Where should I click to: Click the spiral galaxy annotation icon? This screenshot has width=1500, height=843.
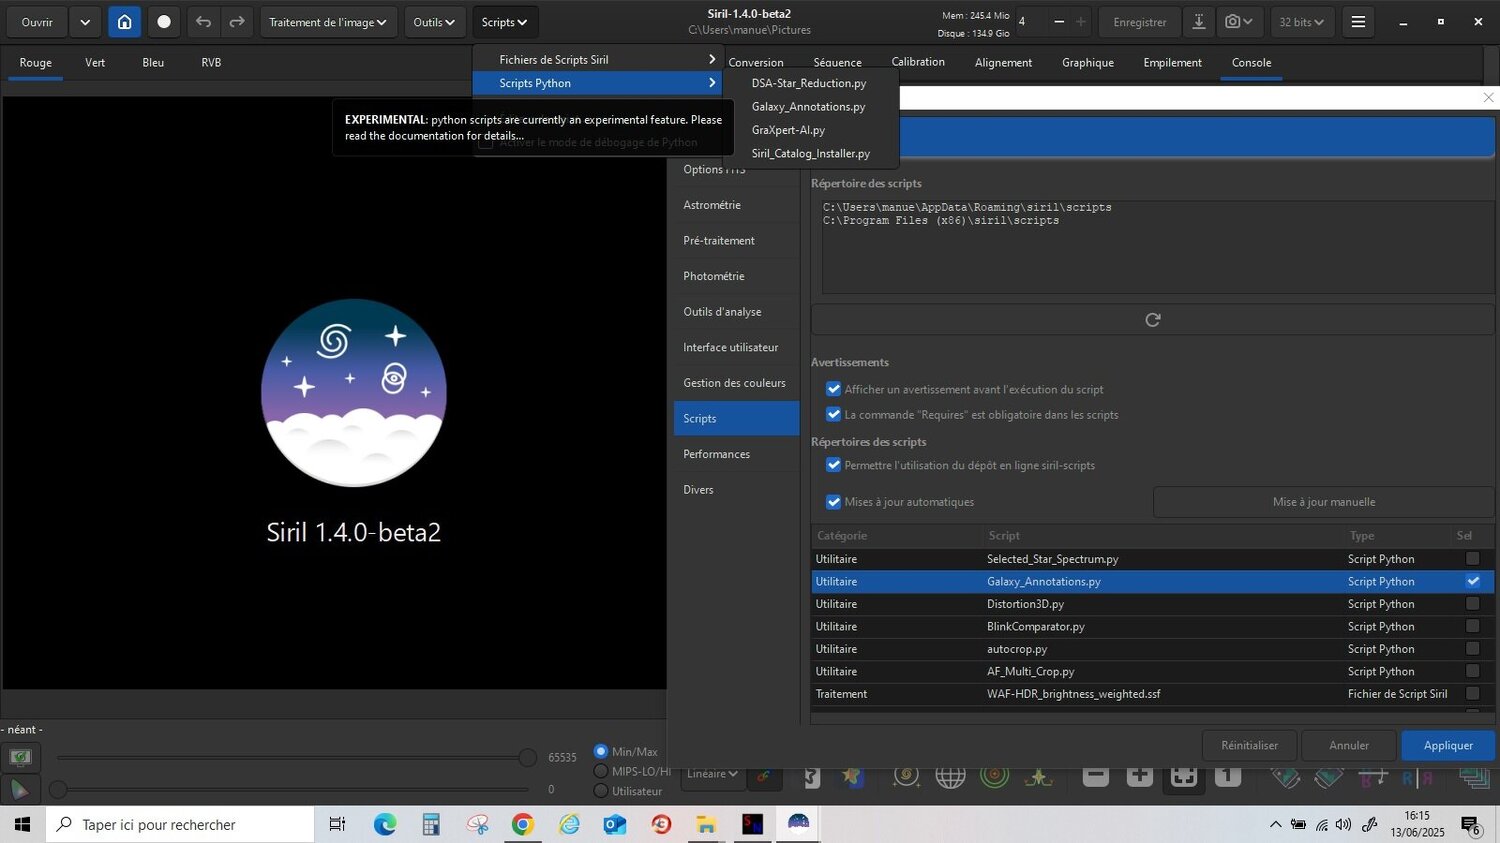907,775
